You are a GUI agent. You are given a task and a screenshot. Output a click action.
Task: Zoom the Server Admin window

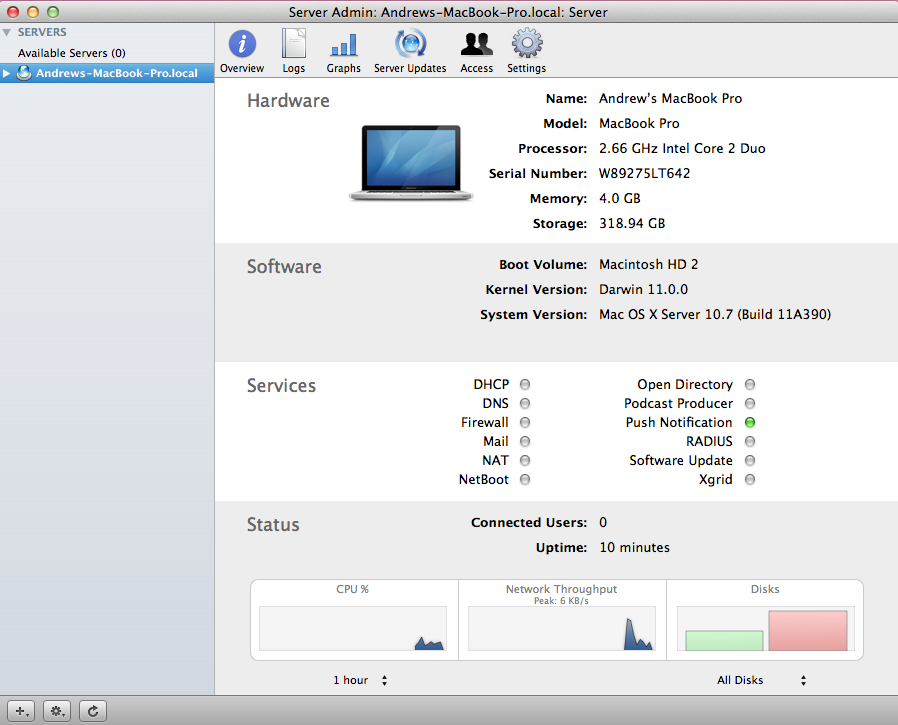pos(53,11)
